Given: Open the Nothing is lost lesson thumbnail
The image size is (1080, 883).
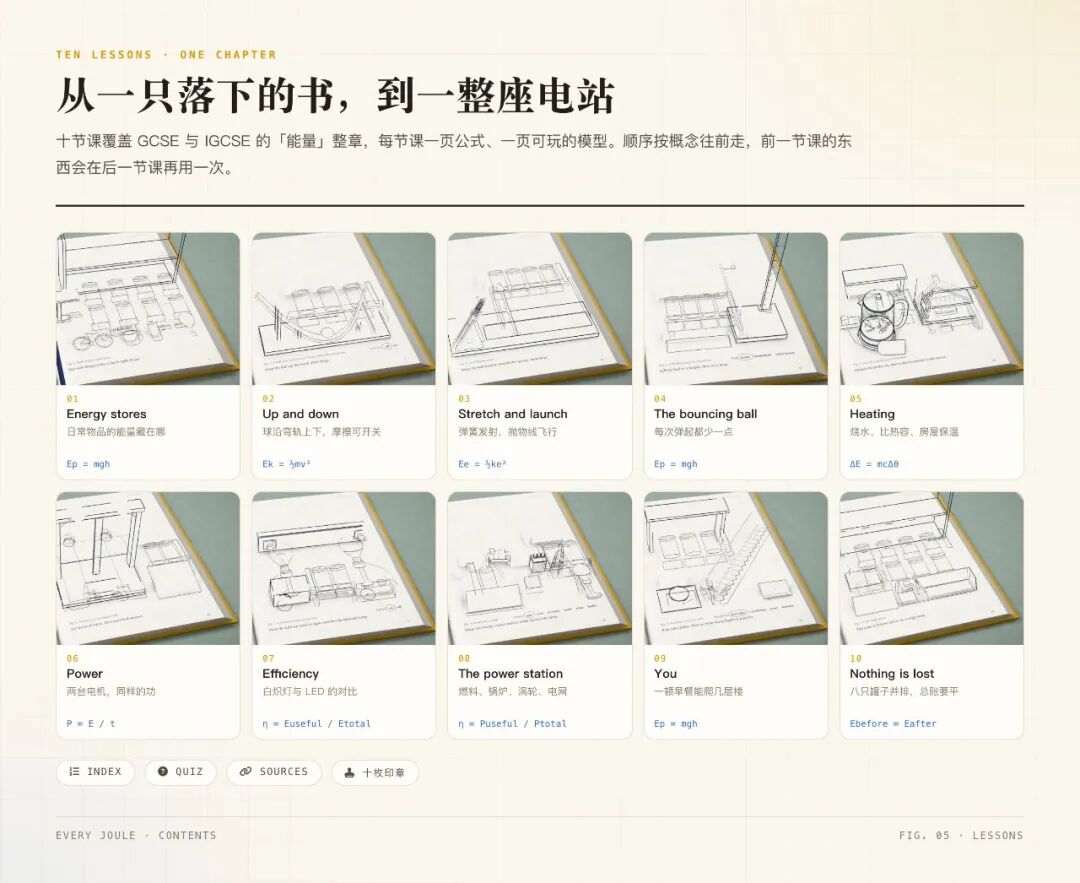Looking at the screenshot, I should coord(931,568).
